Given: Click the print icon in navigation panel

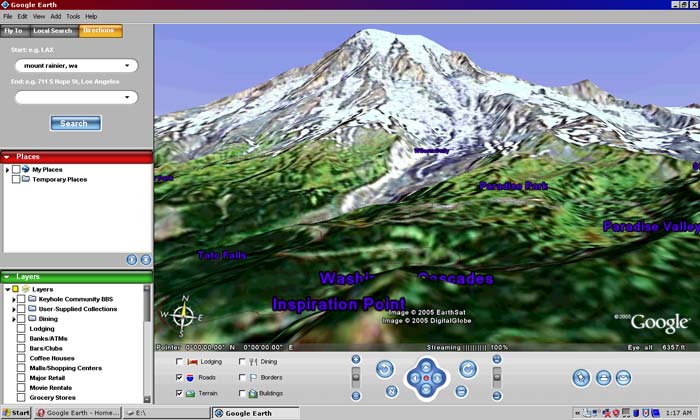Looking at the screenshot, I should pyautogui.click(x=603, y=377).
